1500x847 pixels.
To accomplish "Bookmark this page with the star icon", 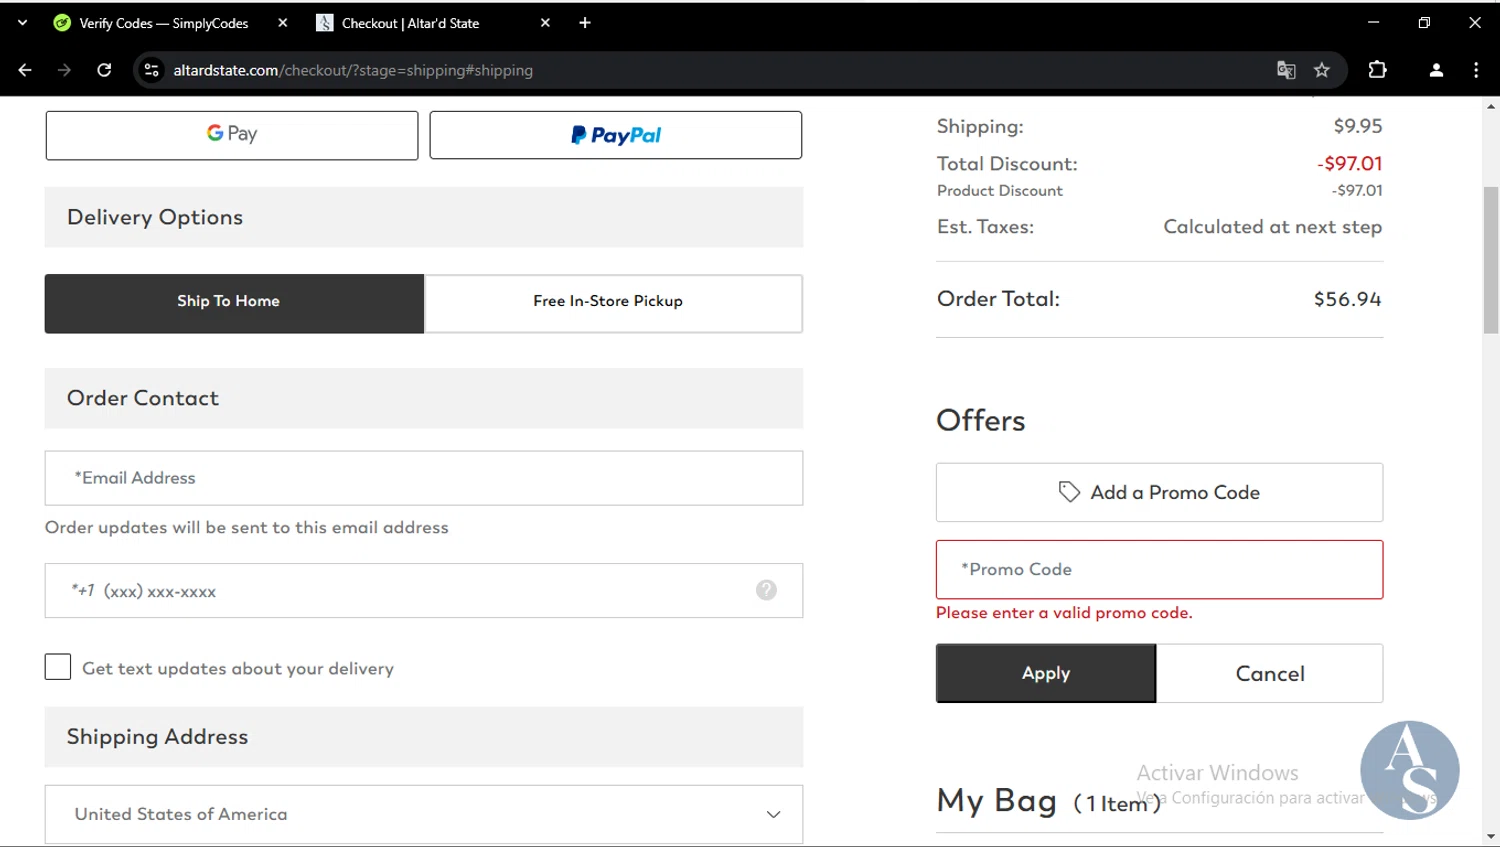I will (x=1322, y=70).
